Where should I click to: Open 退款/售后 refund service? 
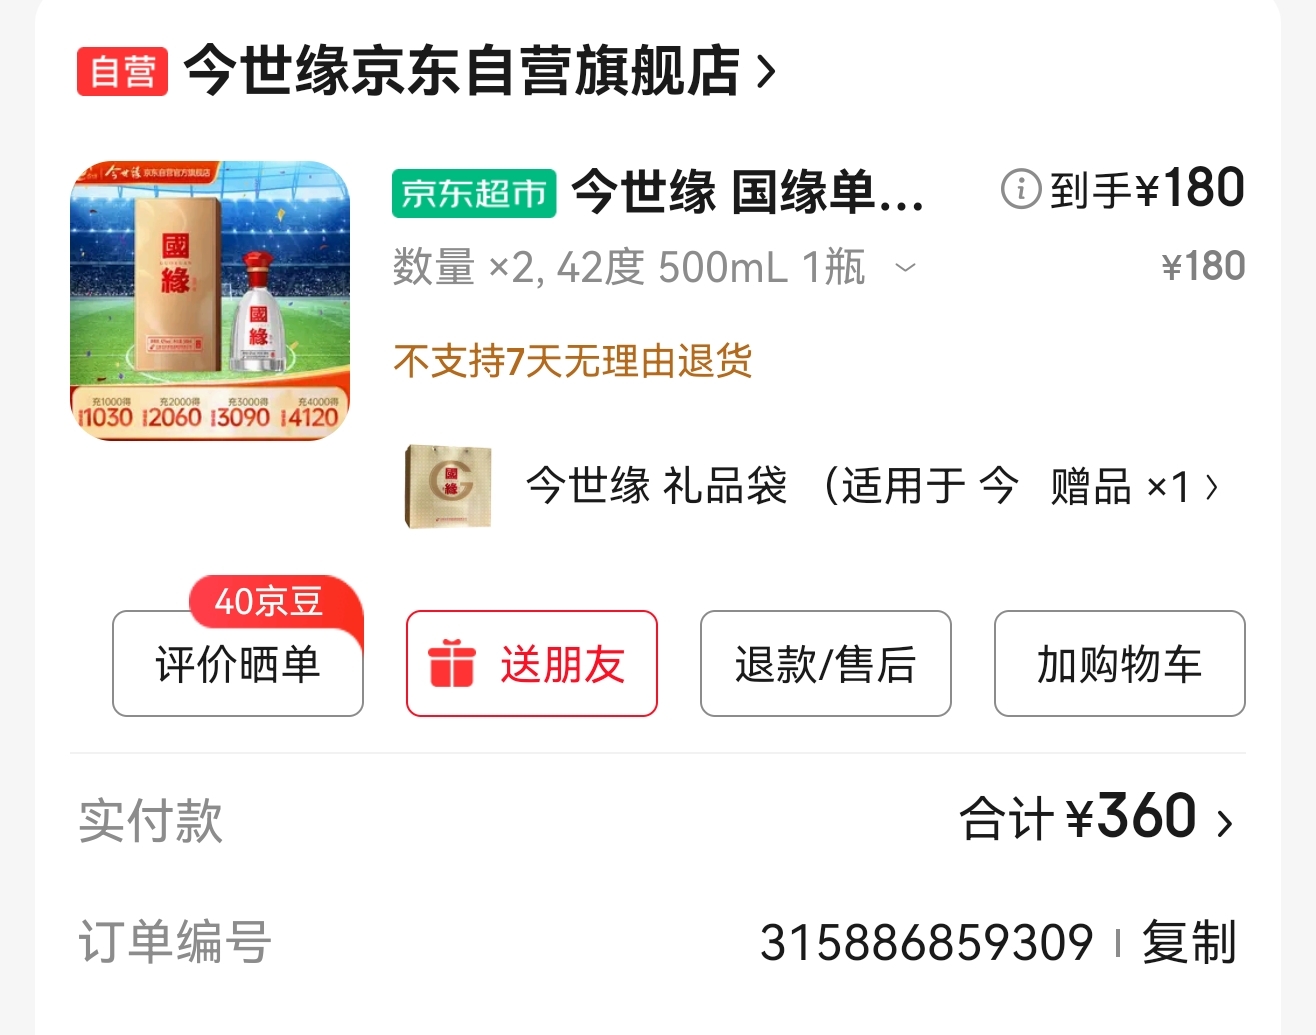(x=826, y=664)
